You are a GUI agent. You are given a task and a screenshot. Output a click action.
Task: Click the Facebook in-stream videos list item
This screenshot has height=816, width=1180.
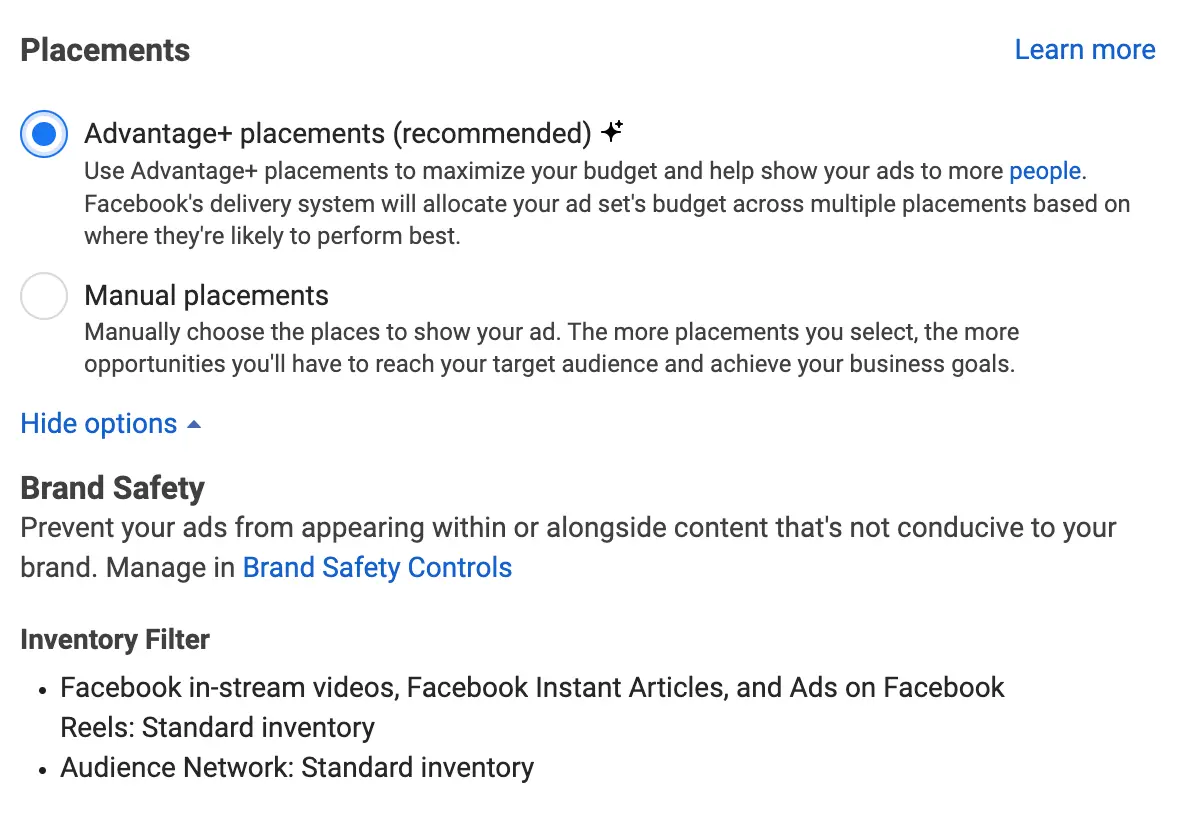pyautogui.click(x=532, y=688)
